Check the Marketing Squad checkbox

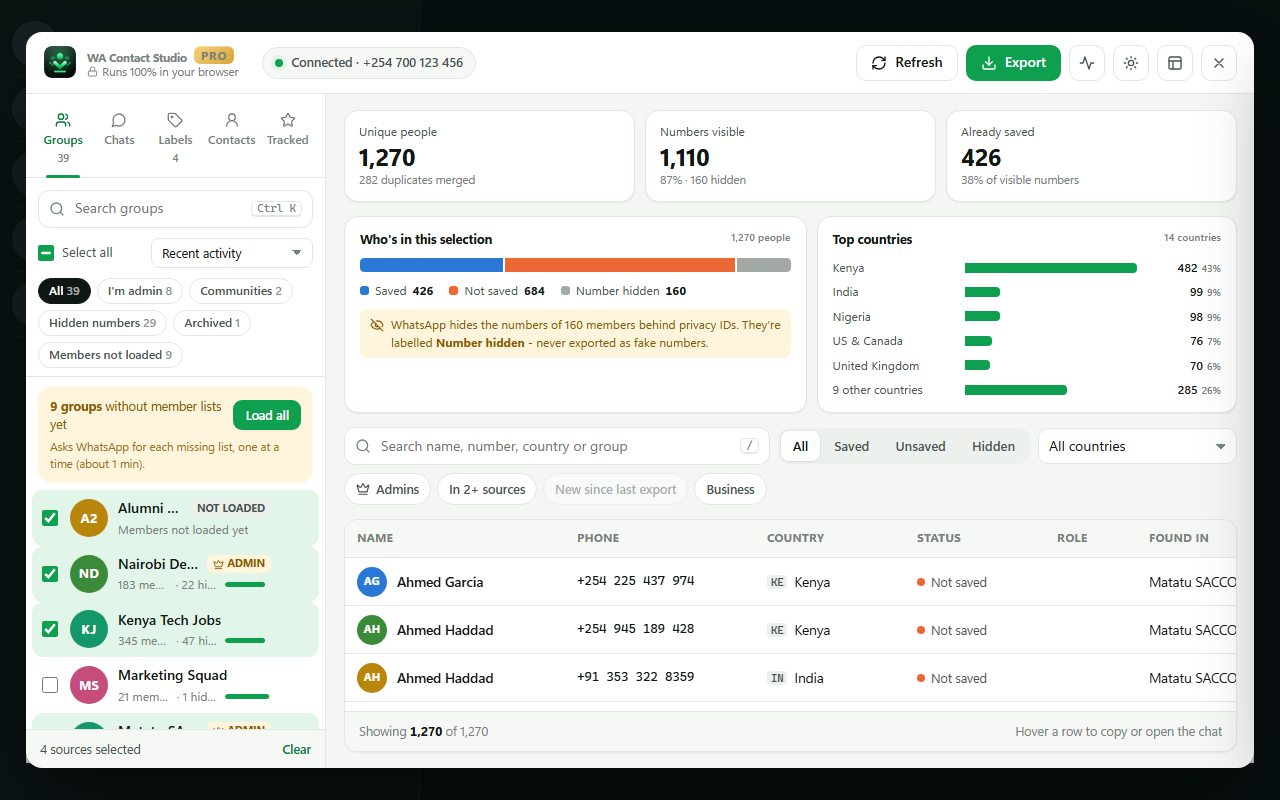pos(50,685)
